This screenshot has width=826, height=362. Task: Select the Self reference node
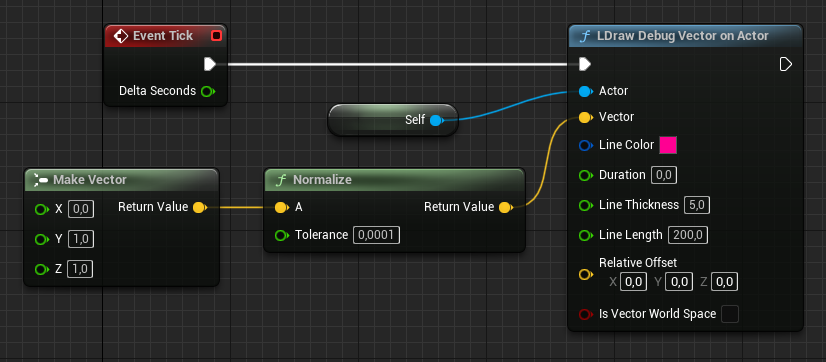[x=392, y=120]
